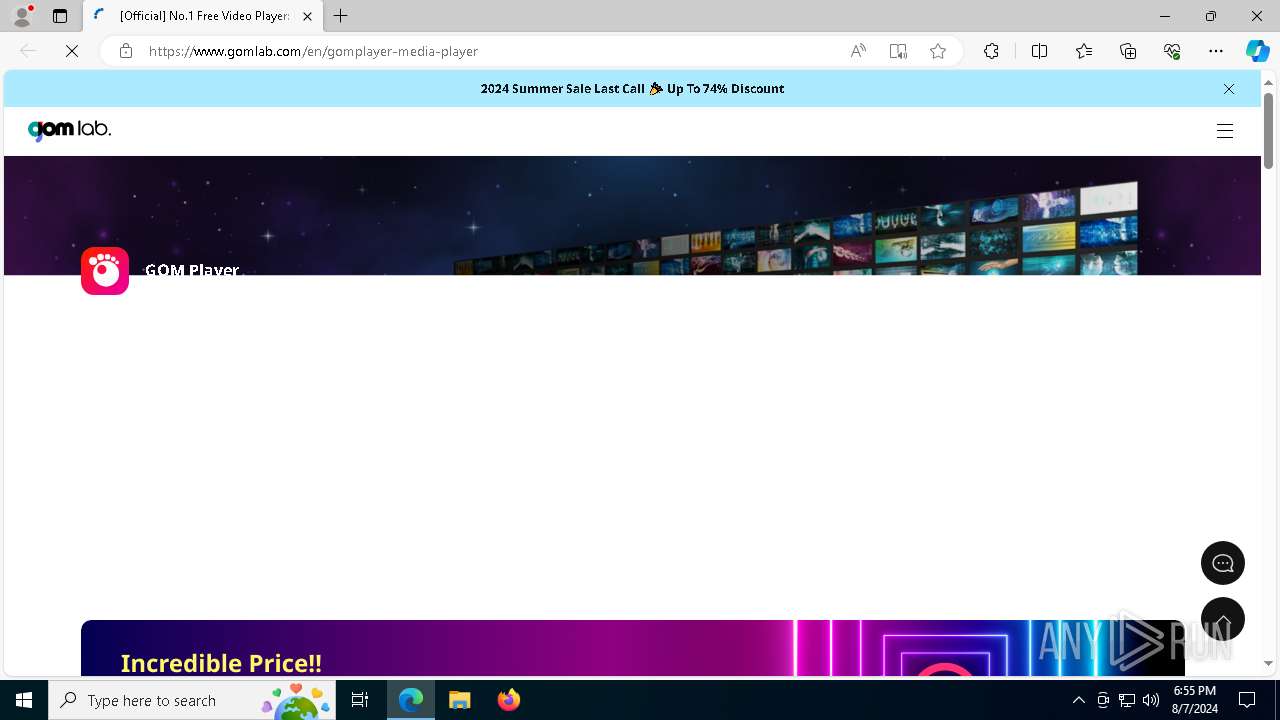Open a new browser tab
The image size is (1280, 720).
click(341, 16)
